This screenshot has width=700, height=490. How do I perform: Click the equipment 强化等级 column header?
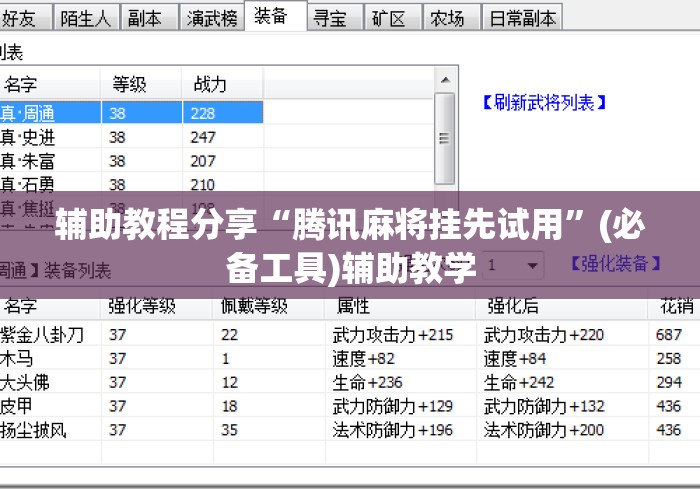pyautogui.click(x=157, y=307)
